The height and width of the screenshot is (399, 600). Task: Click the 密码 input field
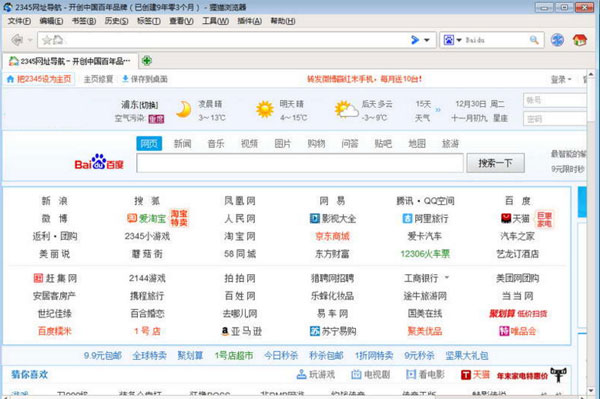pyautogui.click(x=554, y=119)
